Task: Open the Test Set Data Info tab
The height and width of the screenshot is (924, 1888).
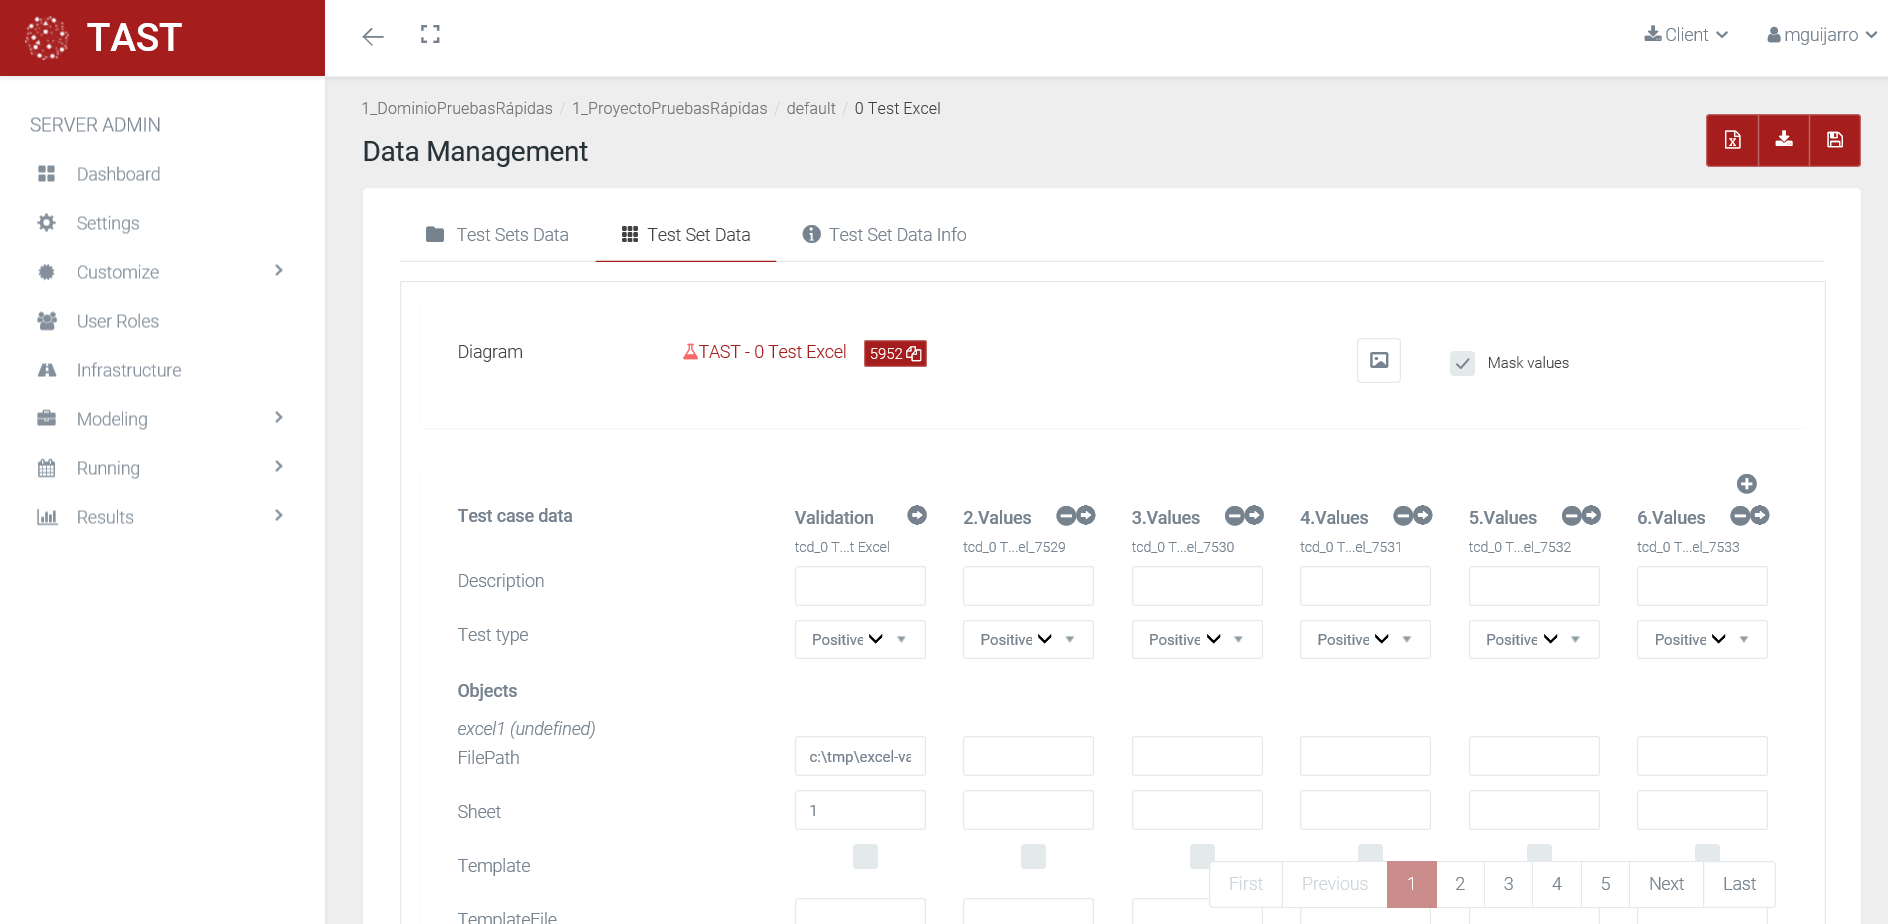Action: click(x=884, y=235)
